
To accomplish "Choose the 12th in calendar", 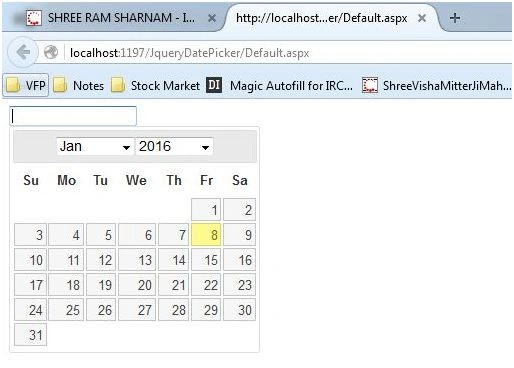I will pyautogui.click(x=101, y=260).
